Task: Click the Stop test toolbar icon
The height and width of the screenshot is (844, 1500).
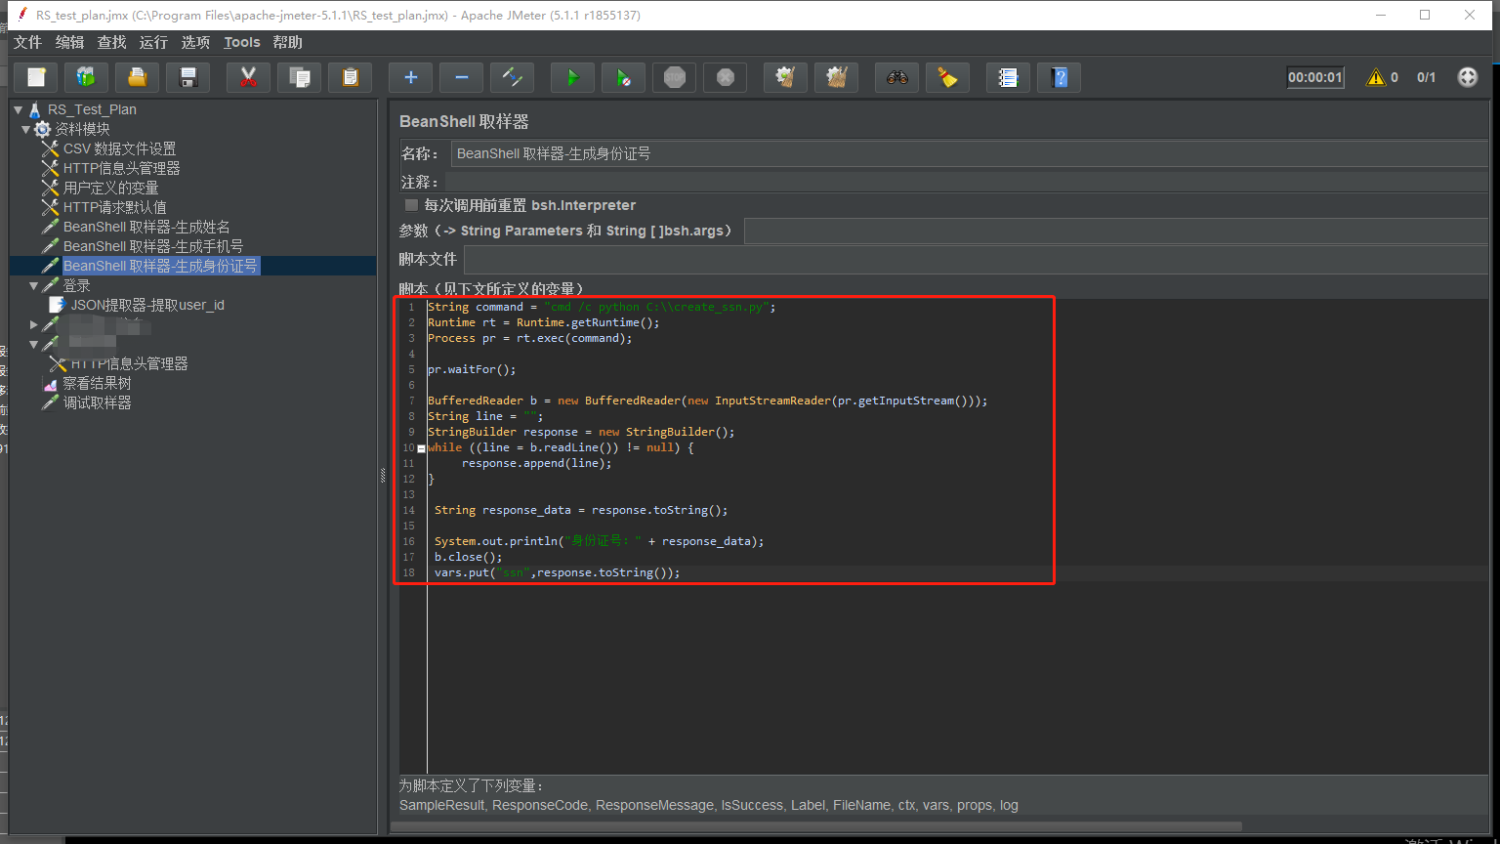Action: tap(675, 78)
